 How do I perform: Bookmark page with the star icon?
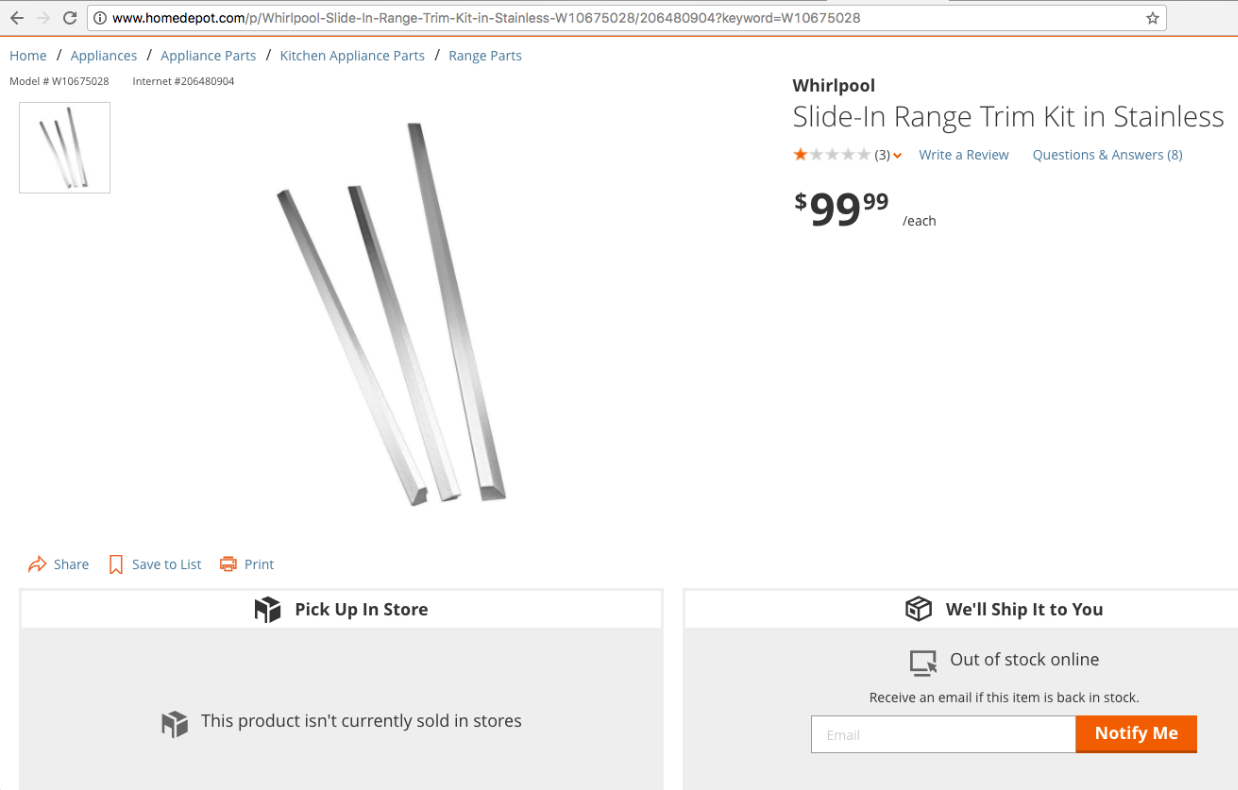tap(1152, 18)
